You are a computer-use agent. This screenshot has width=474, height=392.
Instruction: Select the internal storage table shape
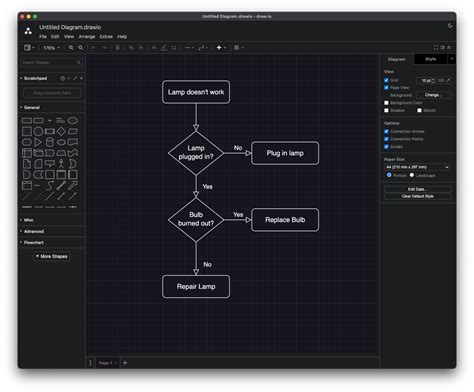click(x=27, y=153)
